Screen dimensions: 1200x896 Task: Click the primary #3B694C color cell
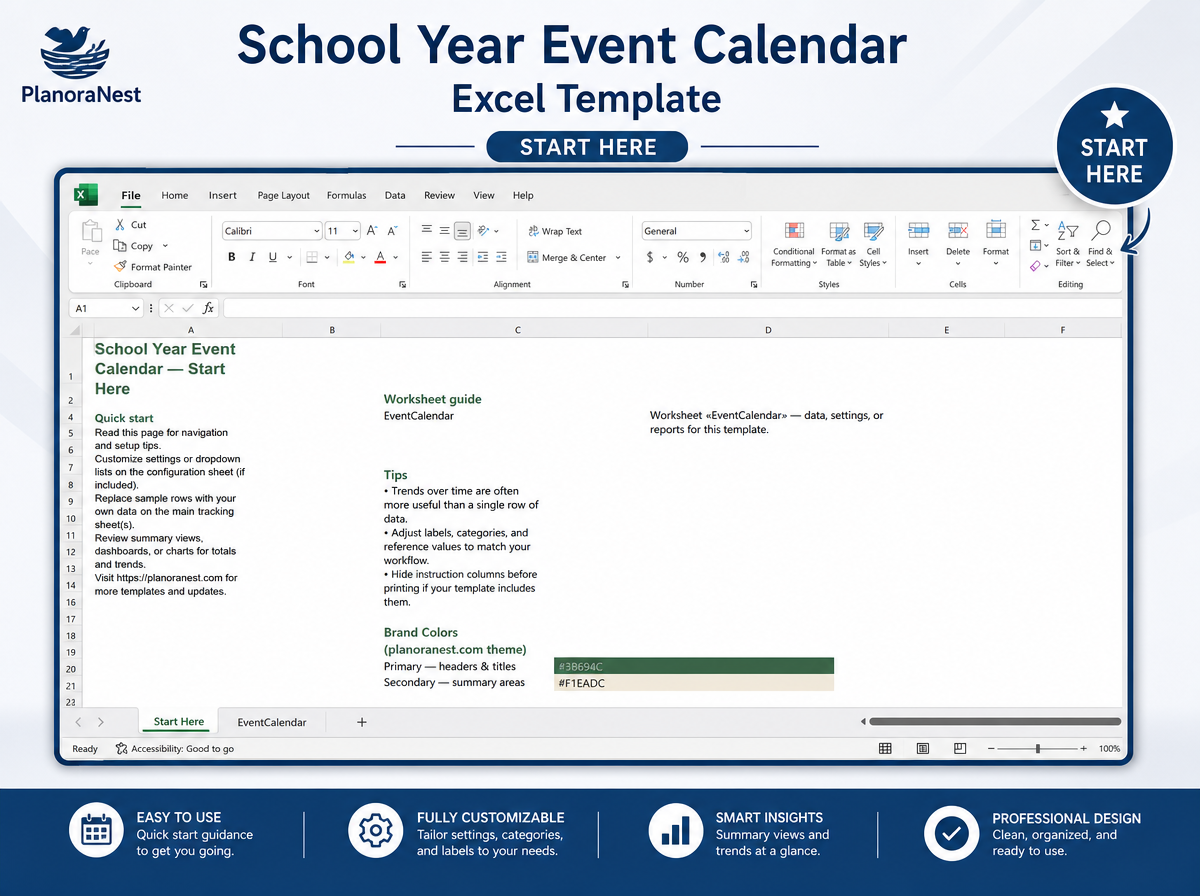(x=694, y=666)
